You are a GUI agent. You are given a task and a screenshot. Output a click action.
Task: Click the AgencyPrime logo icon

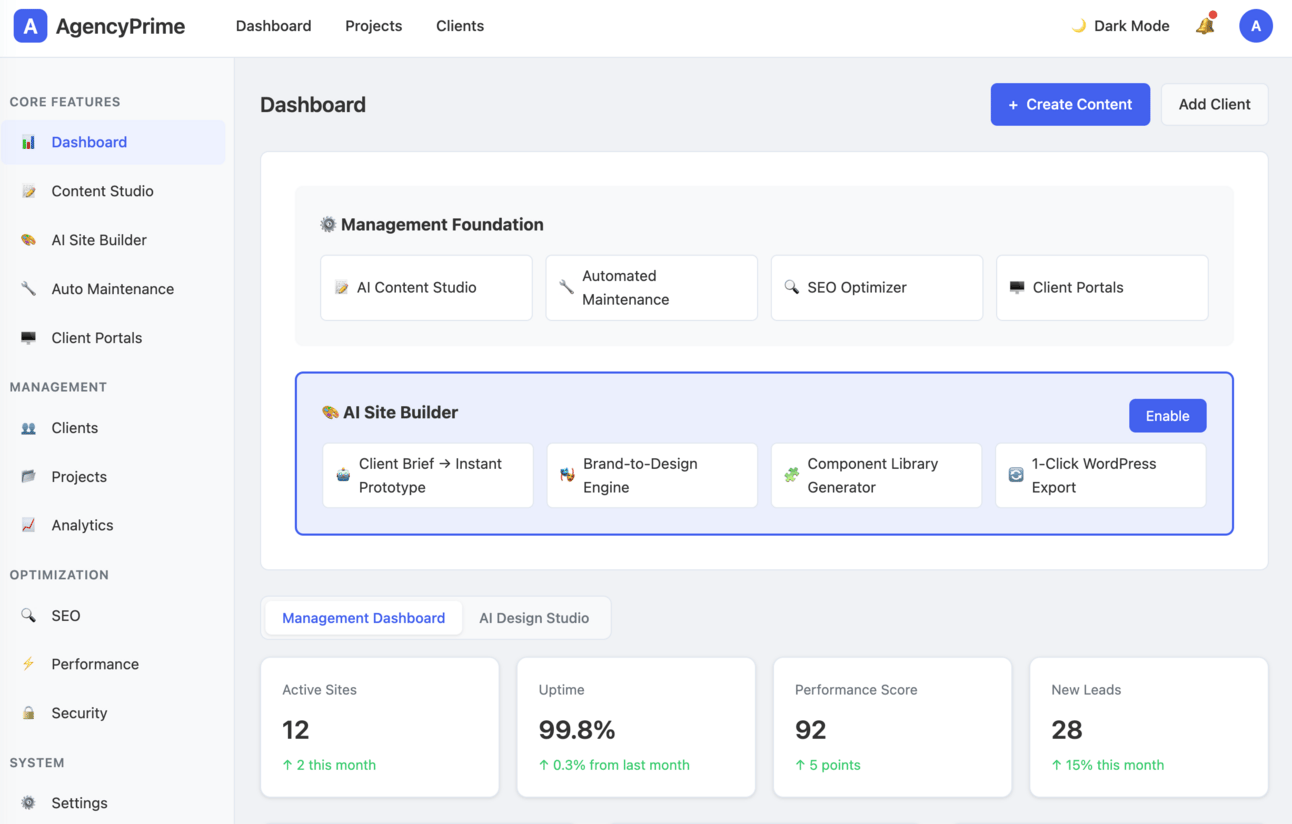point(30,26)
